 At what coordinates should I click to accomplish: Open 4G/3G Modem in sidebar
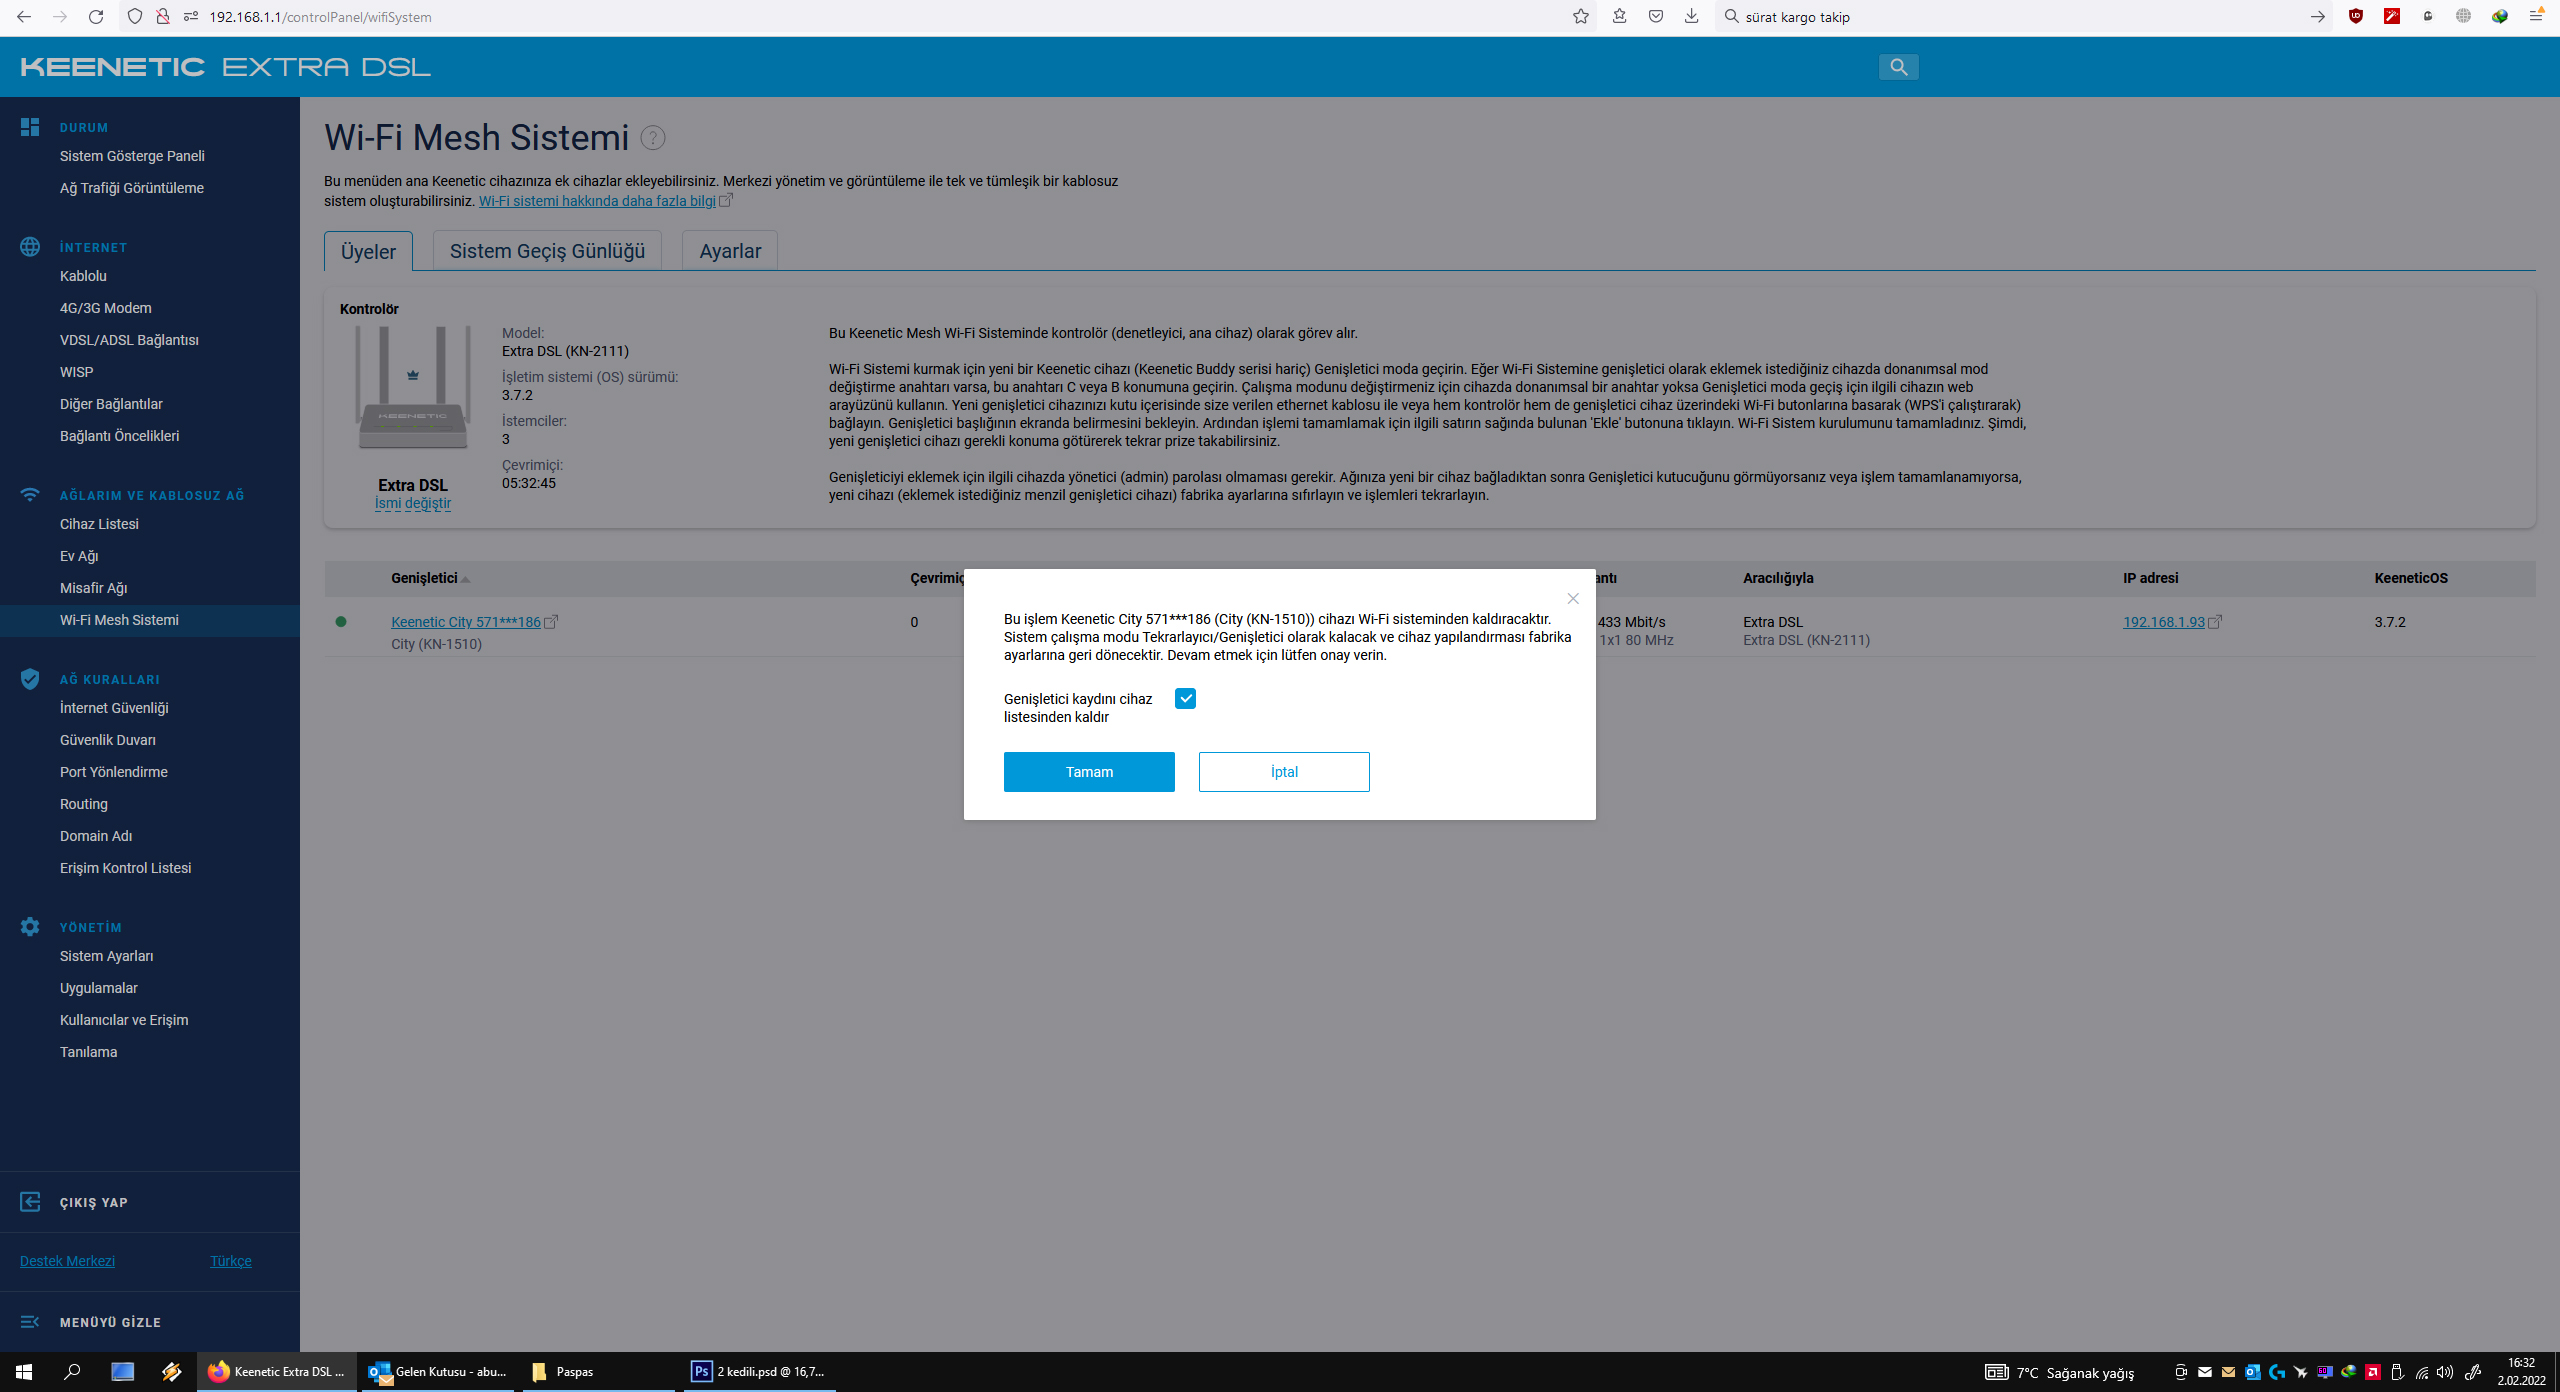point(106,308)
